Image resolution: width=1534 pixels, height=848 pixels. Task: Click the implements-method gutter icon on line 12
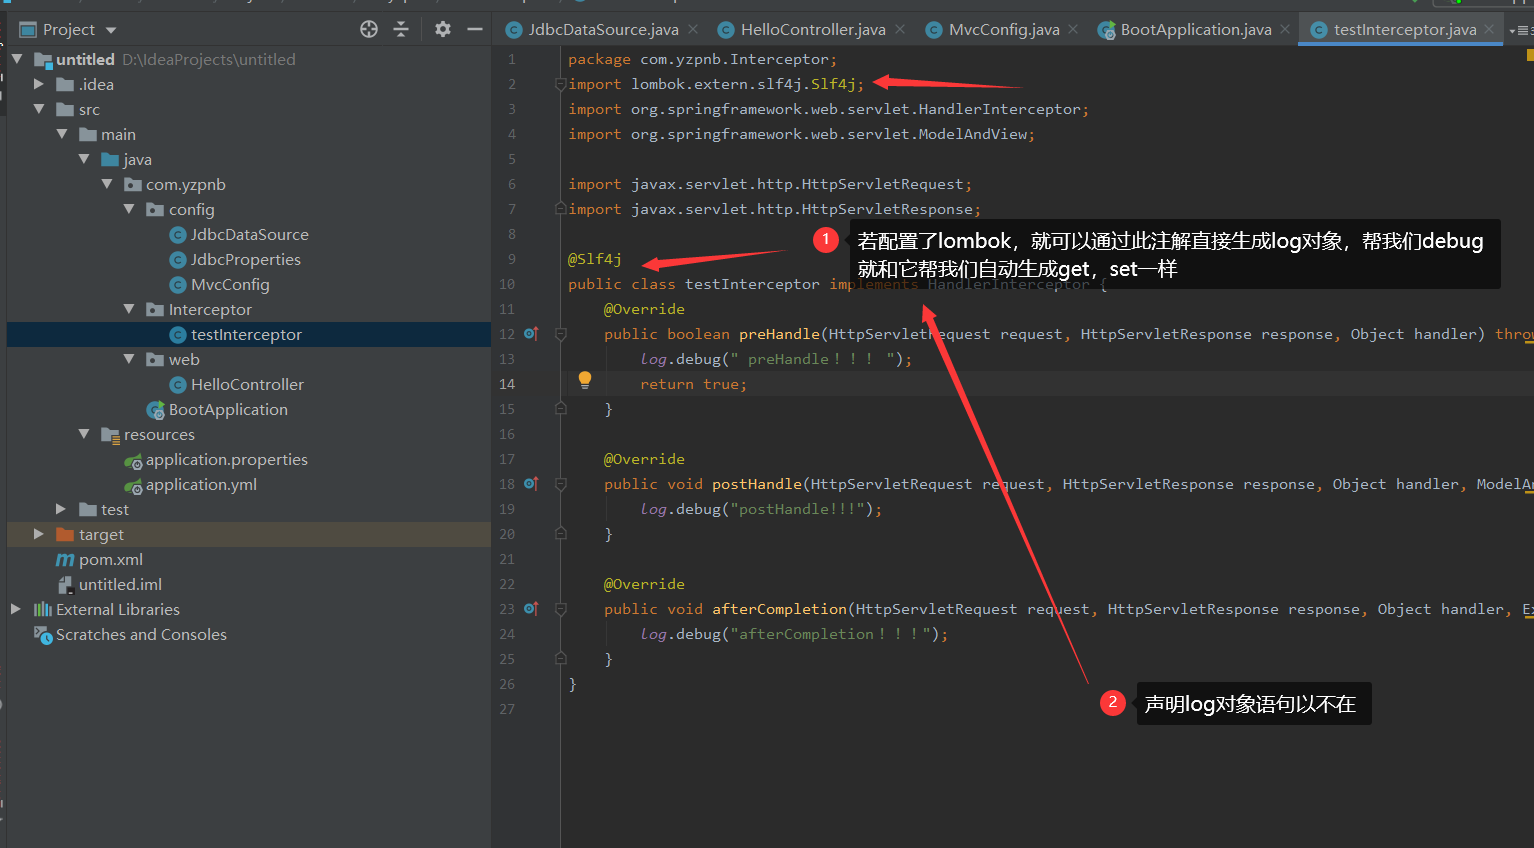(x=531, y=333)
